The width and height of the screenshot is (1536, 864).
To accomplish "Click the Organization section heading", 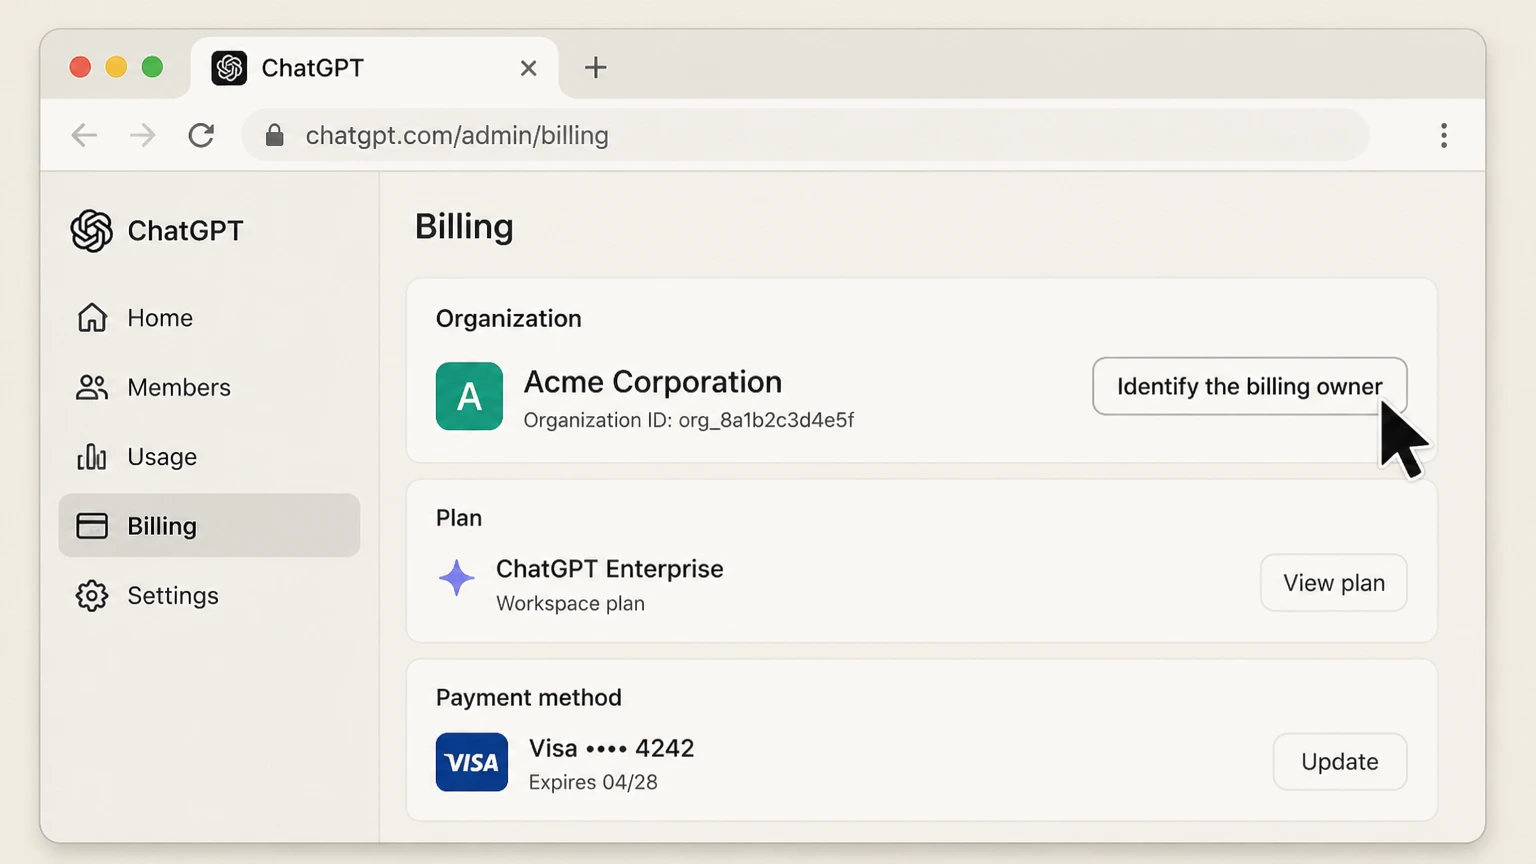I will [x=509, y=319].
